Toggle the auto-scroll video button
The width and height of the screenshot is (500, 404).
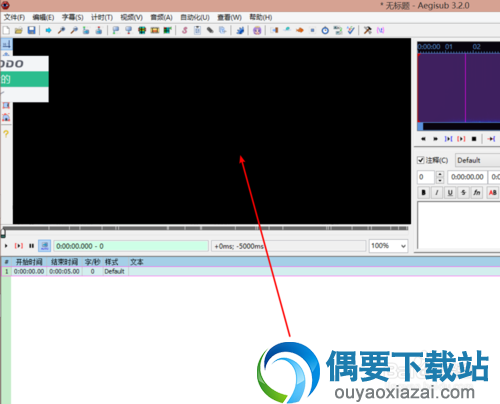44,246
